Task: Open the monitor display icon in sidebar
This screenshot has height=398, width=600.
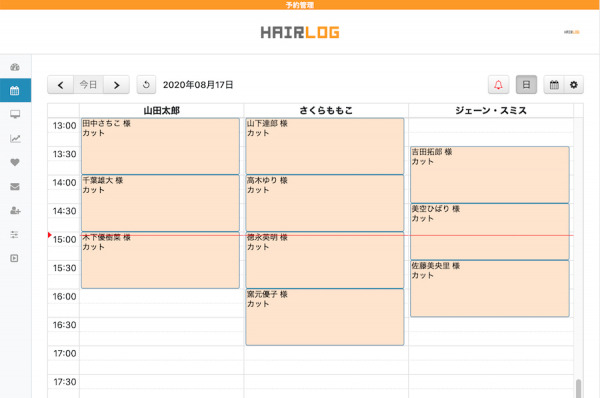Action: 15,114
